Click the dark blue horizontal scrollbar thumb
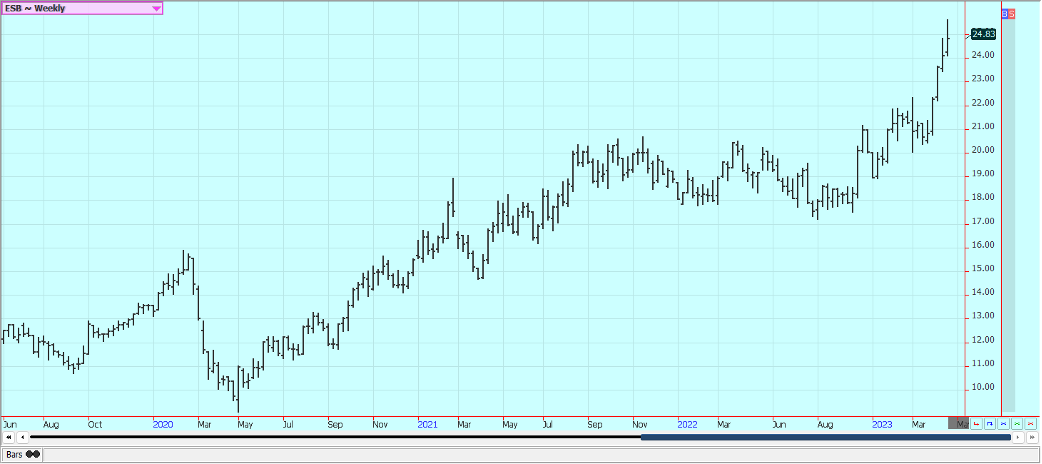1042x464 pixels. coord(825,437)
